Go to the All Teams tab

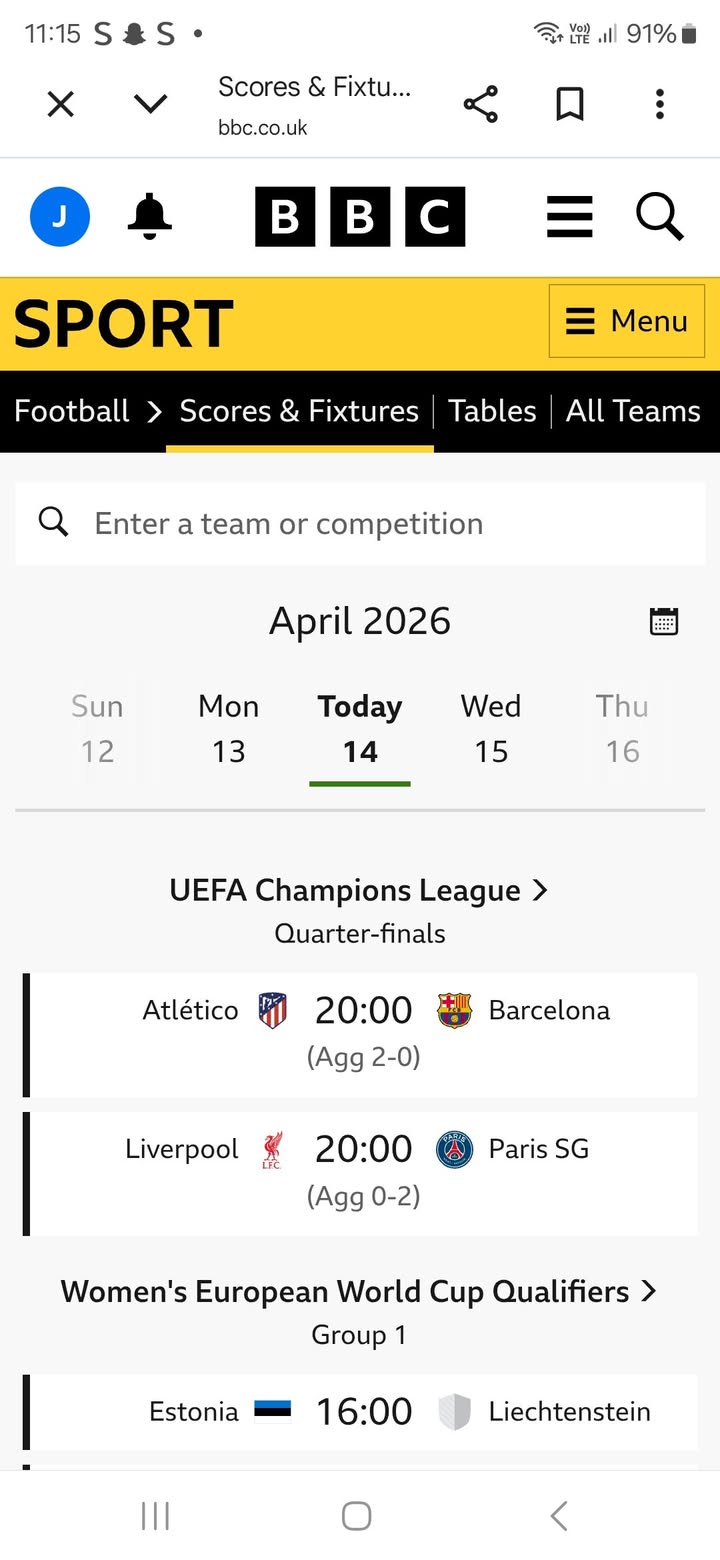(633, 411)
